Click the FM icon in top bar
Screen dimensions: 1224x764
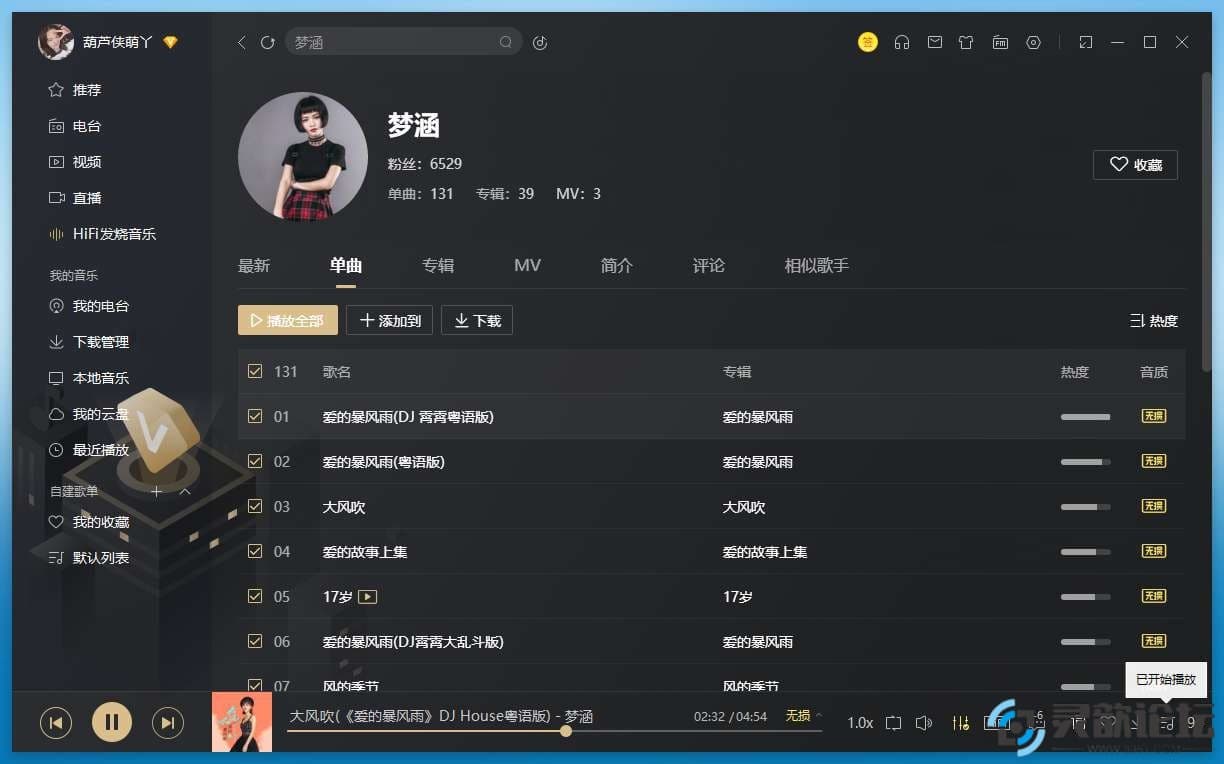tap(1000, 42)
